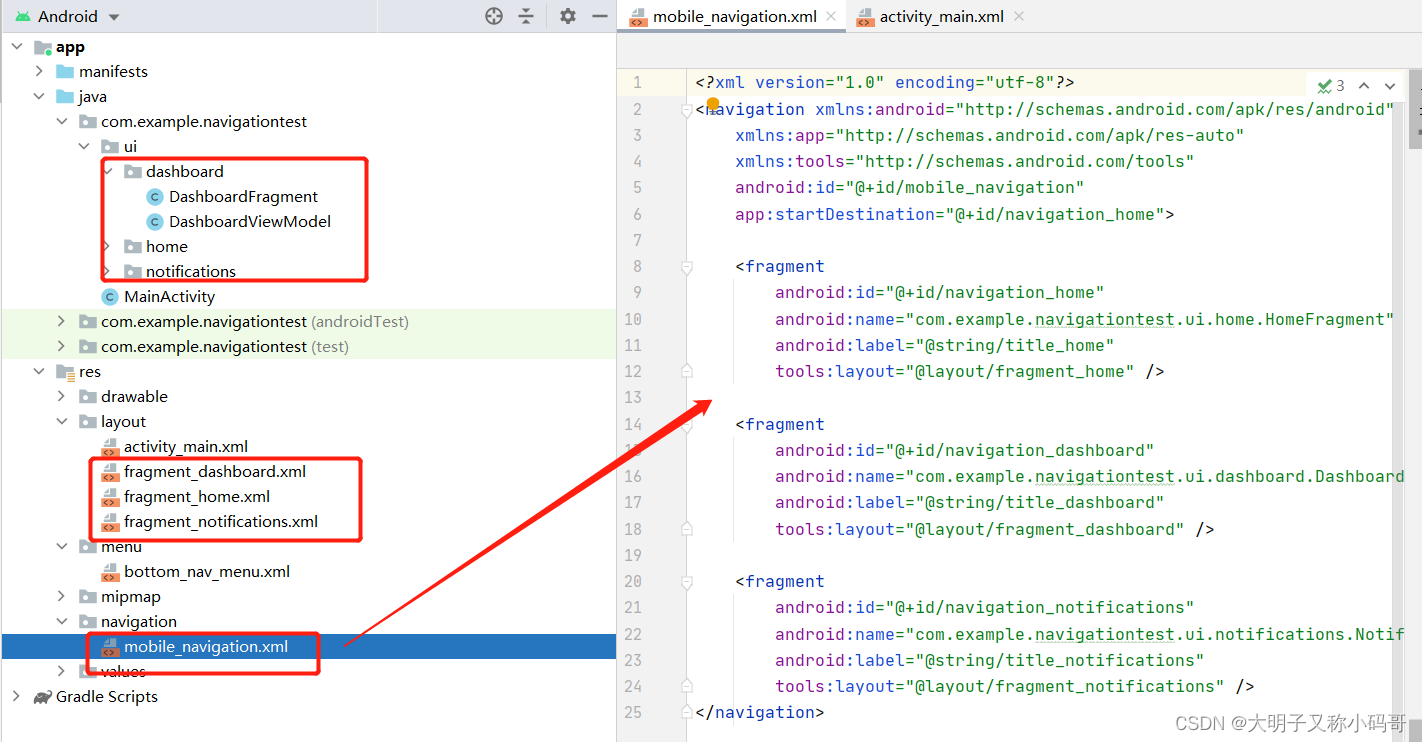Close the activity_main.xml tab
This screenshot has width=1422, height=742.
tap(1019, 16)
